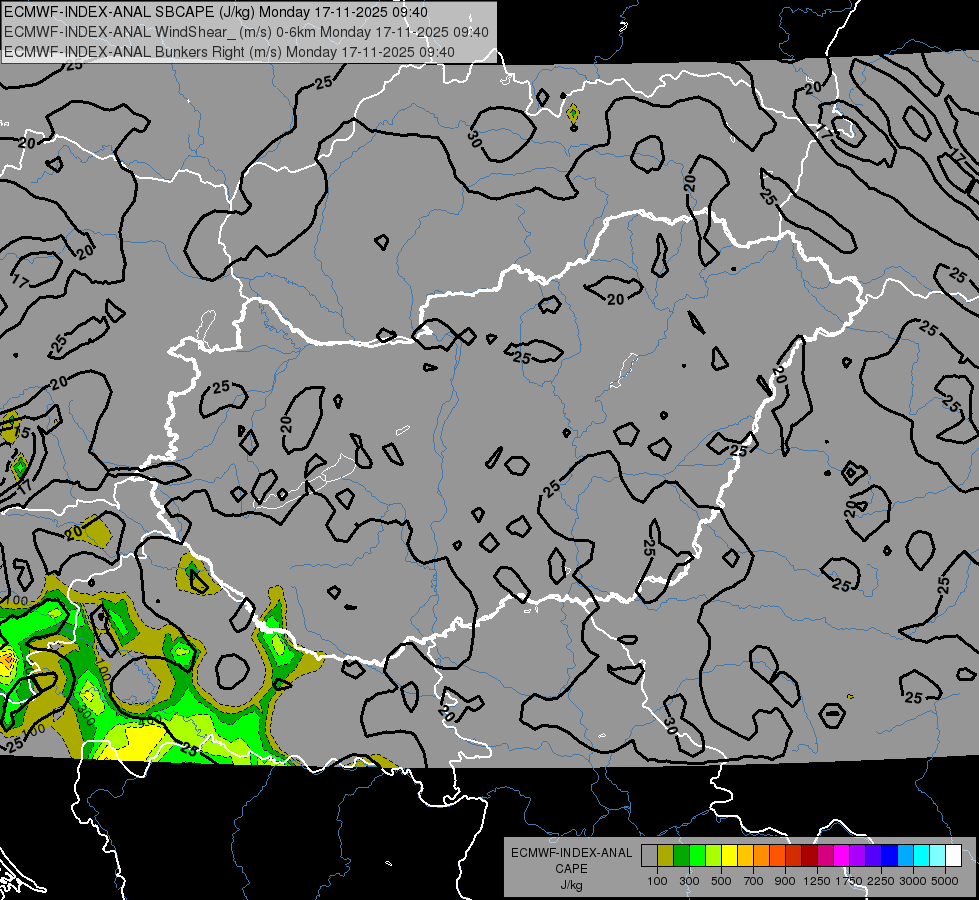Click the sky blue legend swatch
979x900 pixels.
(906, 855)
